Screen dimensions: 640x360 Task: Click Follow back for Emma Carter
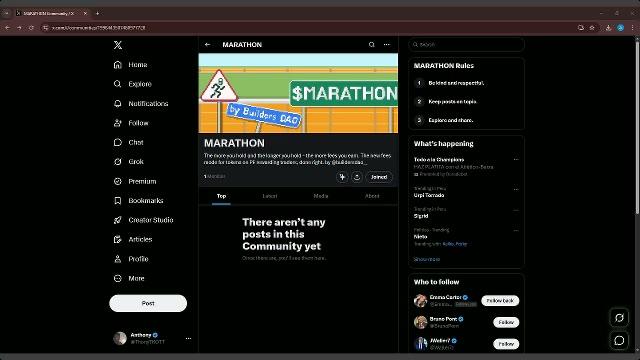[500, 301]
